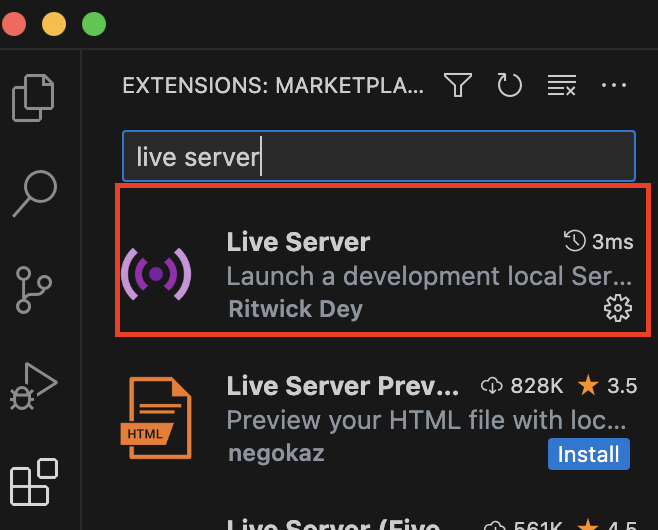Click the negokaz publisher name

coord(276,453)
